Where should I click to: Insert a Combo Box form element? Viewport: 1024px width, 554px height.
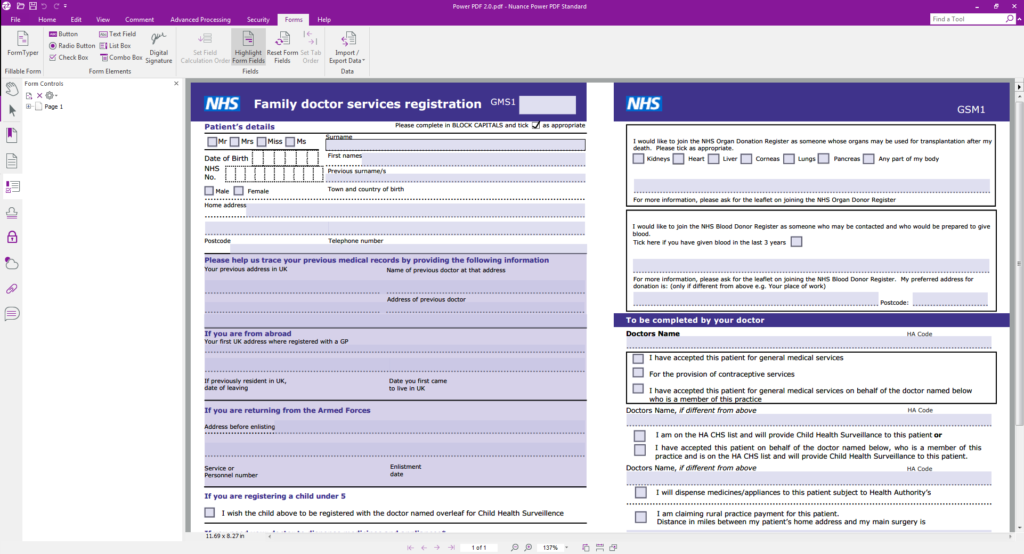[x=121, y=57]
